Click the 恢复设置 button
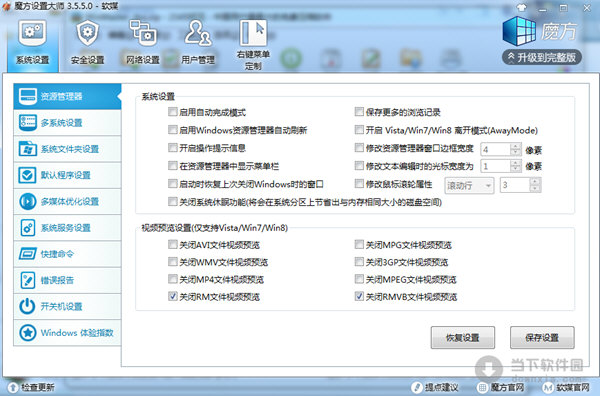Viewport: 600px width, 396px height. pos(463,337)
